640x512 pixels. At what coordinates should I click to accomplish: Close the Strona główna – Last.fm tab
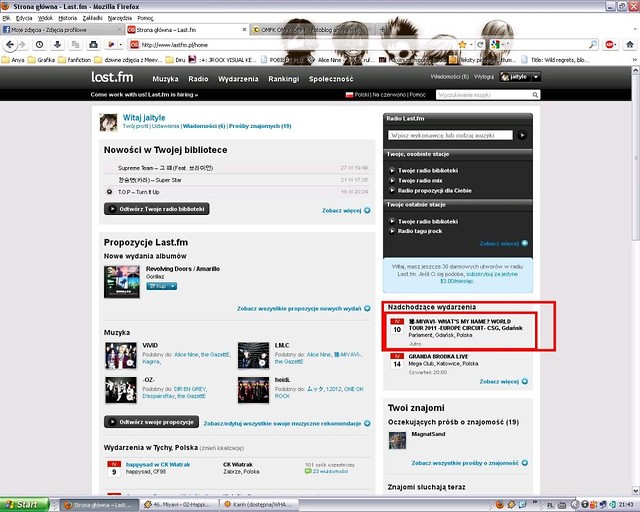tap(244, 30)
